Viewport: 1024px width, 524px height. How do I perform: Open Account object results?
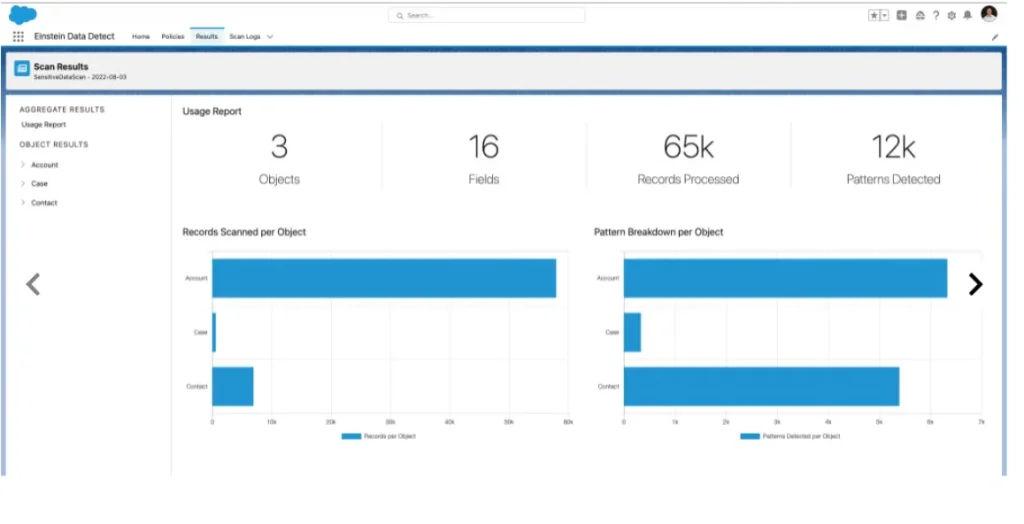click(x=44, y=165)
